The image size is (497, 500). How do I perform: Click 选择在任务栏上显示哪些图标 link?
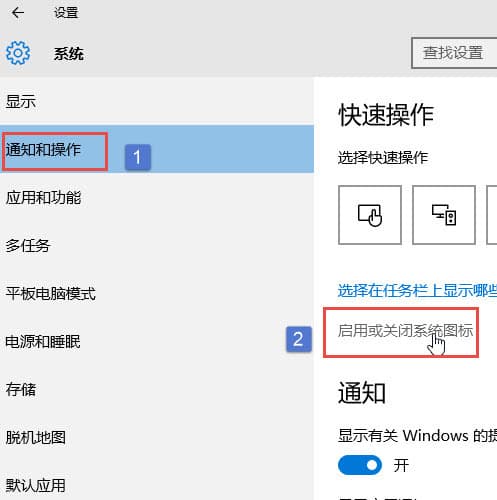pos(417,291)
